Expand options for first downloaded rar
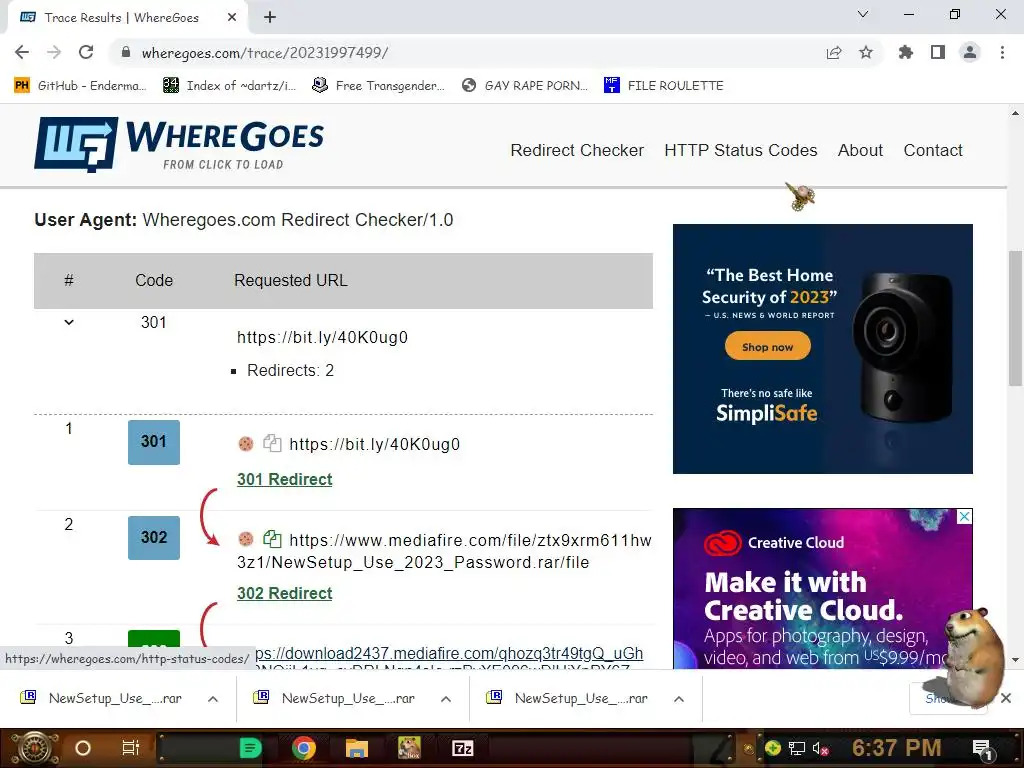Viewport: 1024px width, 768px height. (213, 699)
